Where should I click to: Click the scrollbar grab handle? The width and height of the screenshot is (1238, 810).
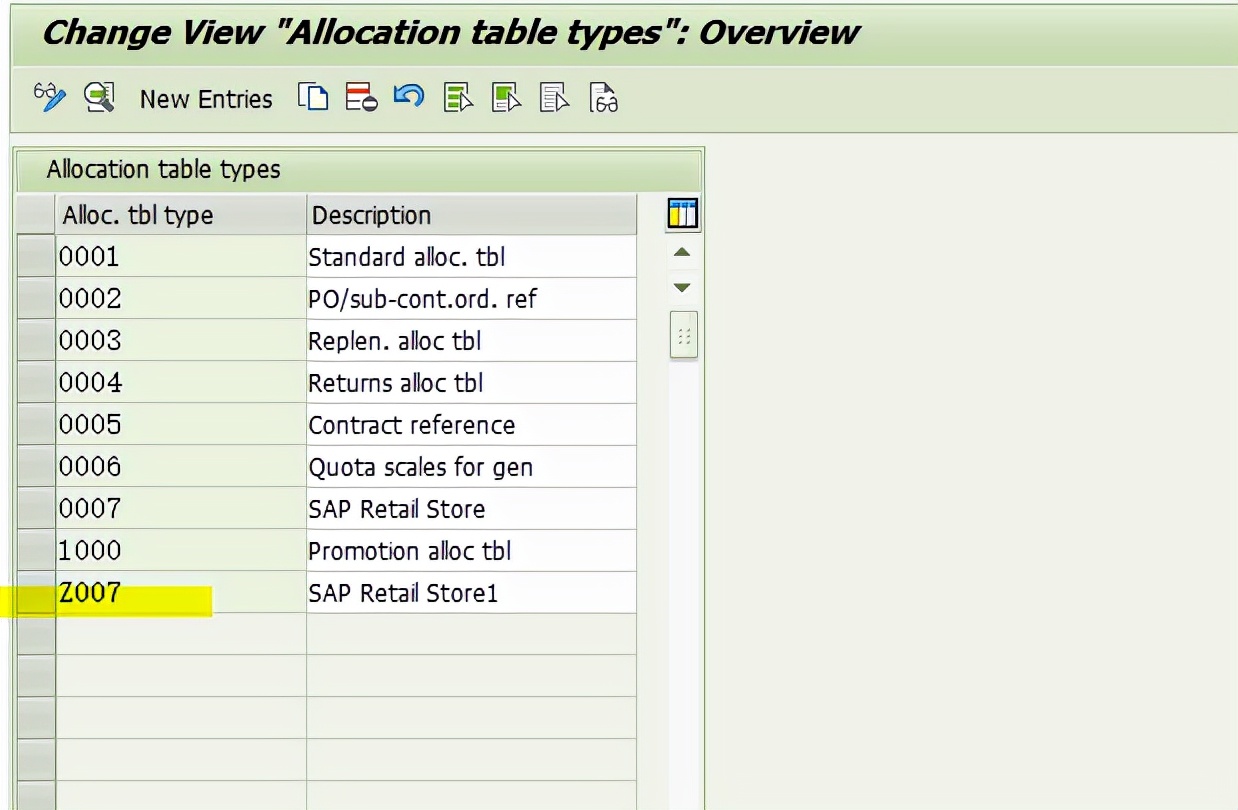click(683, 335)
